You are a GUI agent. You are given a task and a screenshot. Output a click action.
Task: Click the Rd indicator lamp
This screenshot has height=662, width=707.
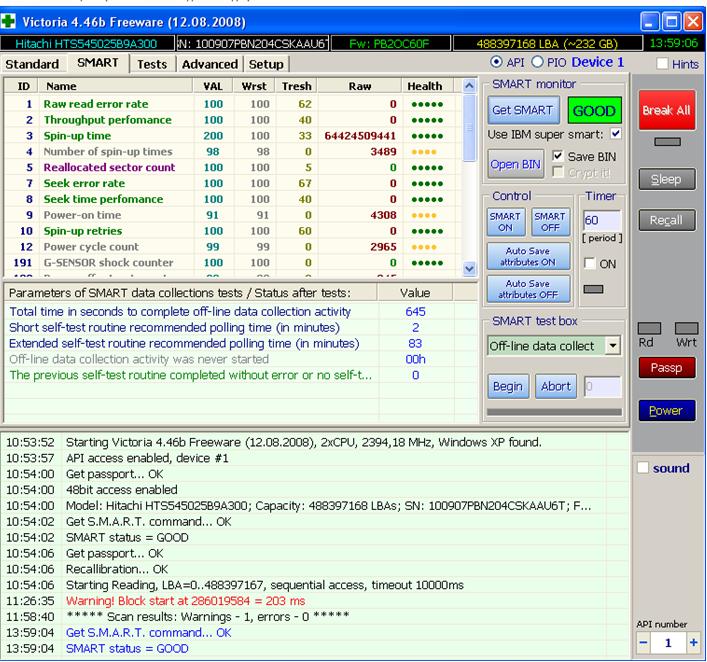(649, 328)
